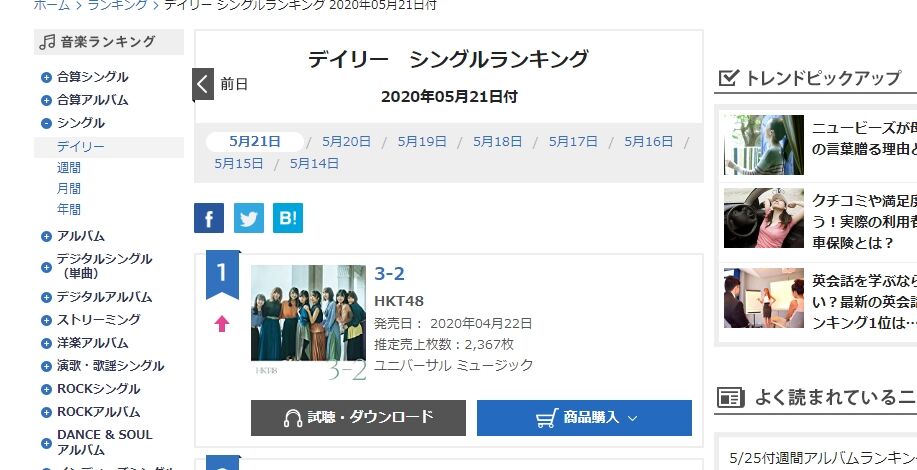Expand ROCKアルバム plus icon
This screenshot has height=470, width=917.
point(46,413)
